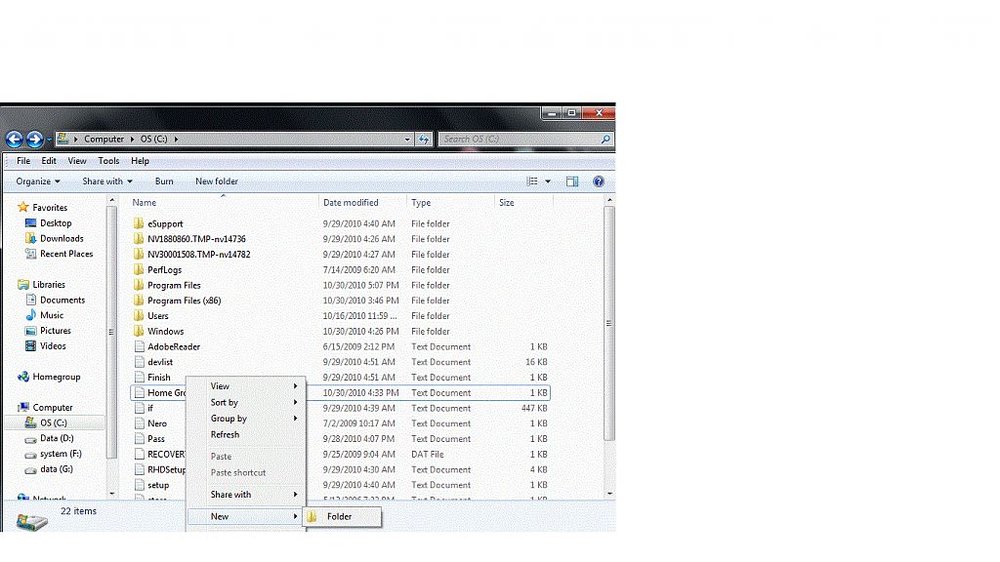Refresh the address bar location

[x=423, y=139]
